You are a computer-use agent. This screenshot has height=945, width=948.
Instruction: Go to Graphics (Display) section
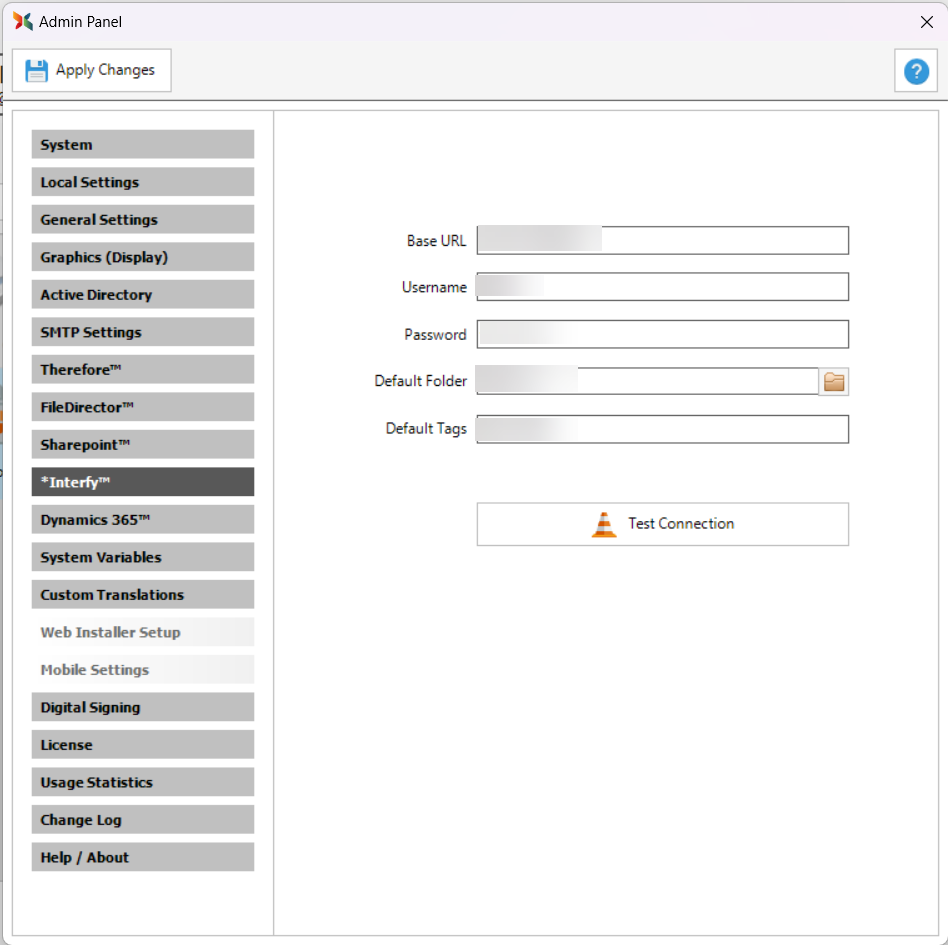click(x=142, y=257)
